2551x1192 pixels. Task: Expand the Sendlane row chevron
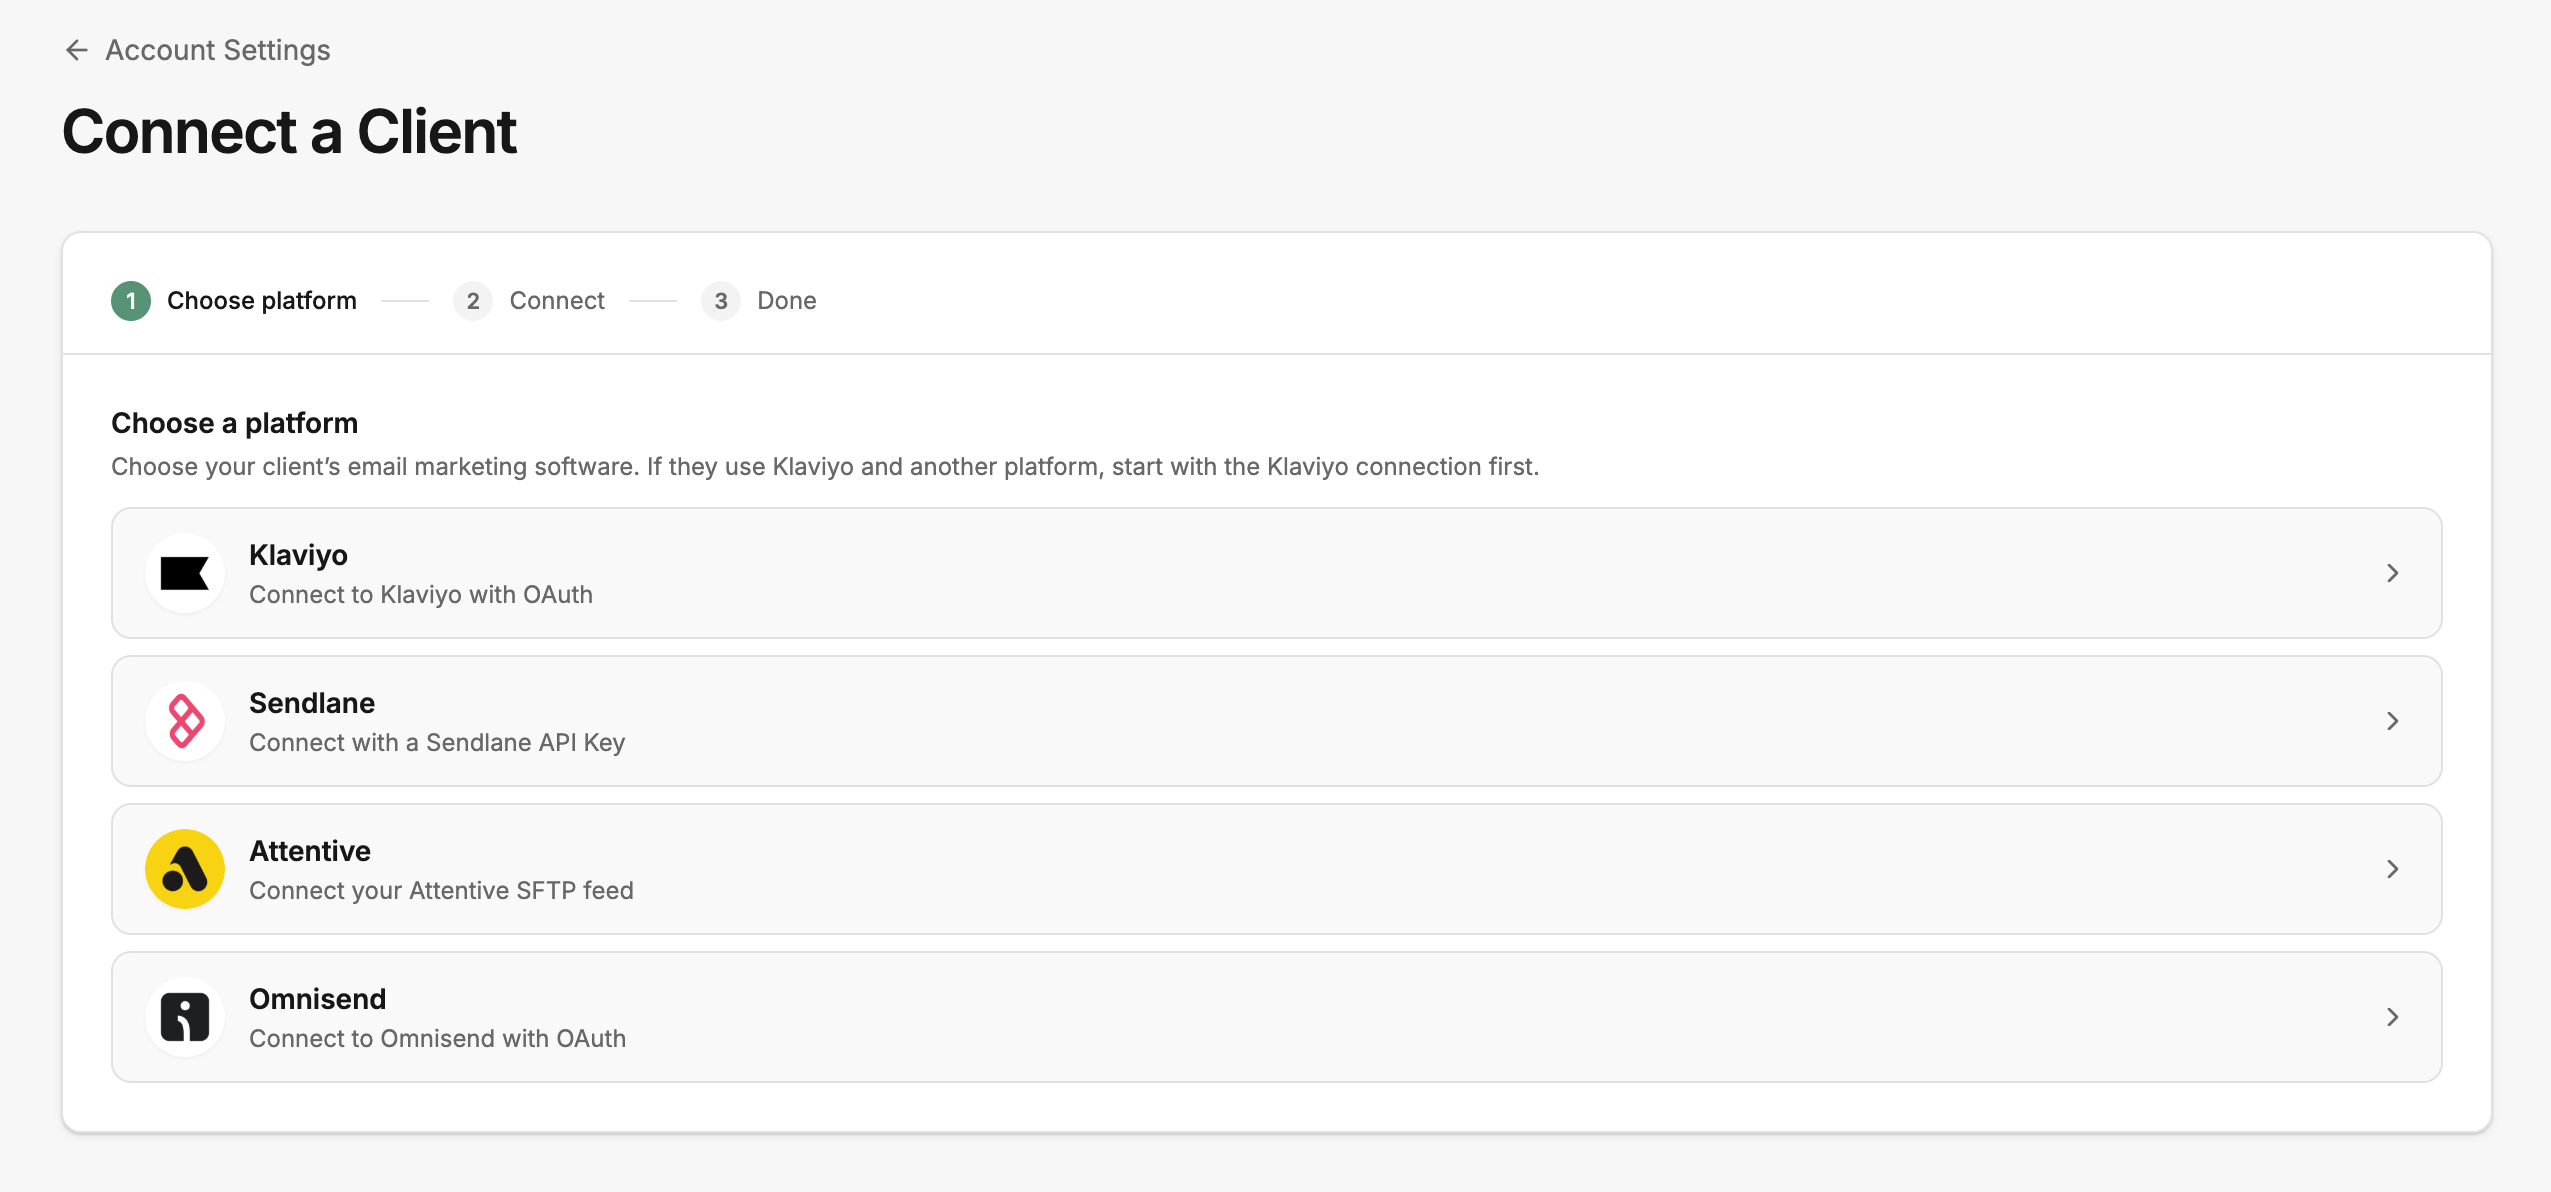tap(2393, 721)
